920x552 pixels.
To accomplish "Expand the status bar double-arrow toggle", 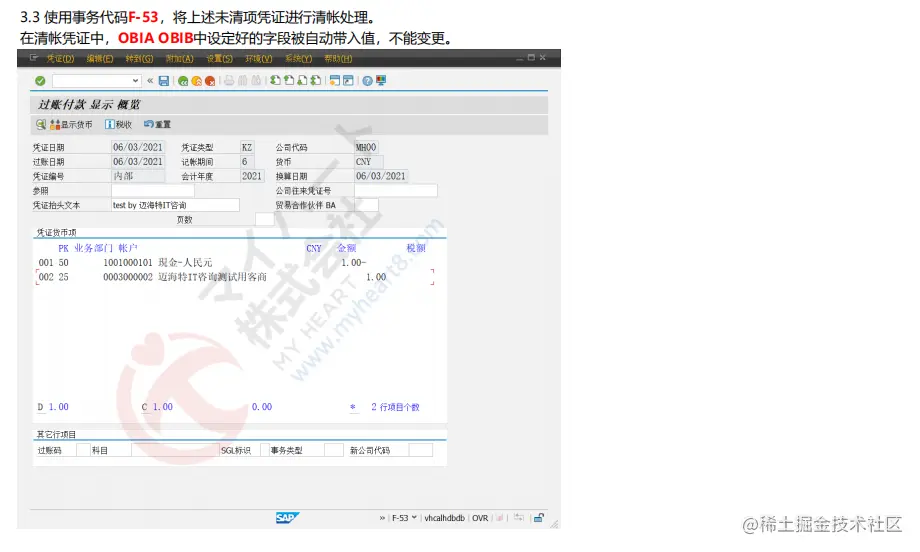I will [x=382, y=518].
